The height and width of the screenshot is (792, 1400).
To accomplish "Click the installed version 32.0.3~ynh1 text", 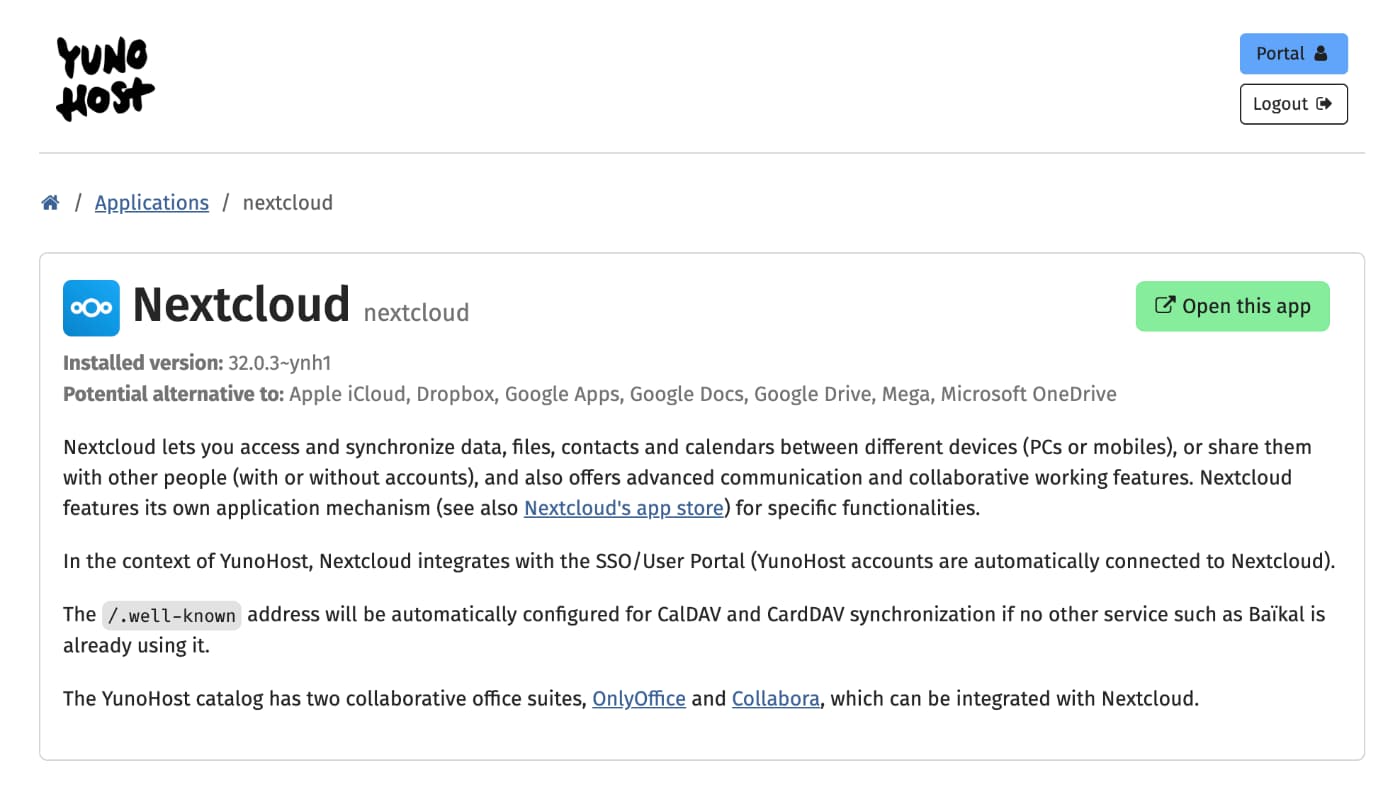I will click(x=278, y=362).
